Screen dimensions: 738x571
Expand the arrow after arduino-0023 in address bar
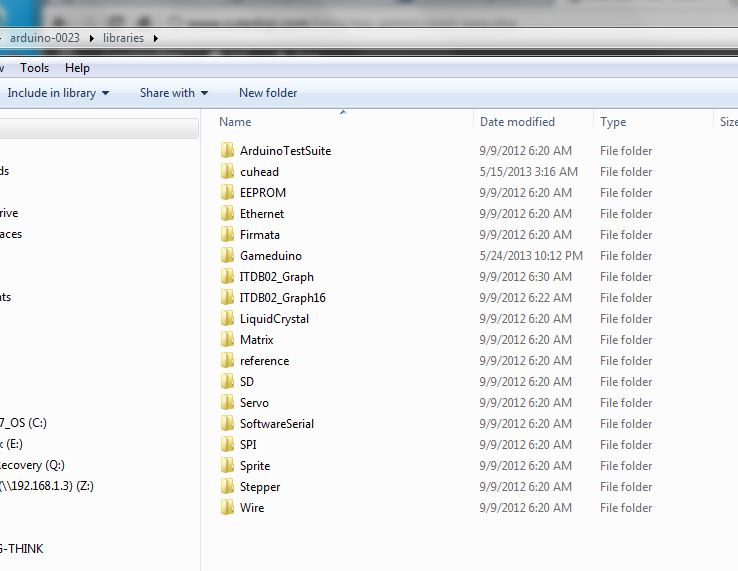(x=91, y=38)
